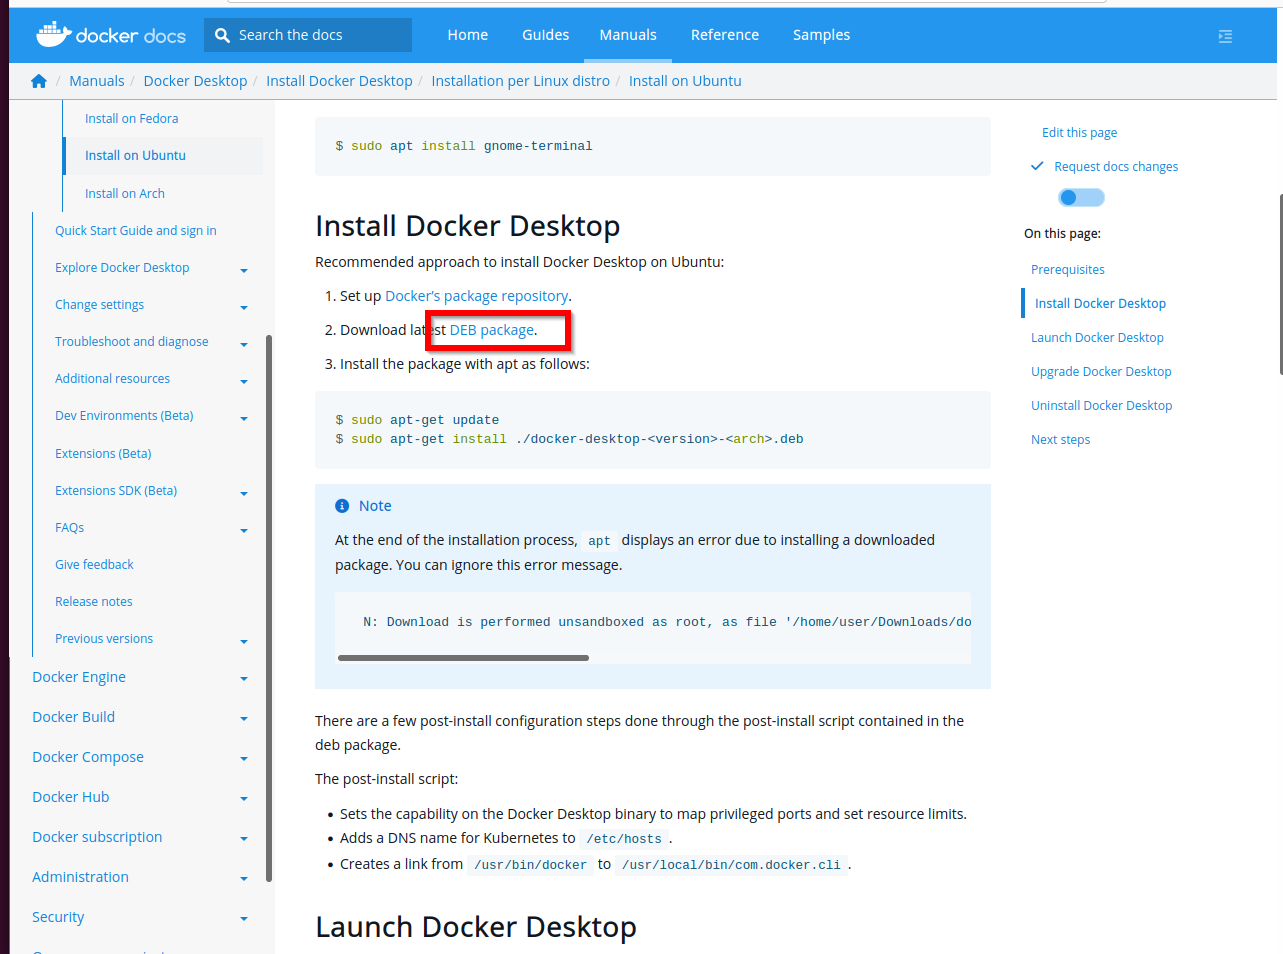Expand FAQs arrow

pos(244,530)
